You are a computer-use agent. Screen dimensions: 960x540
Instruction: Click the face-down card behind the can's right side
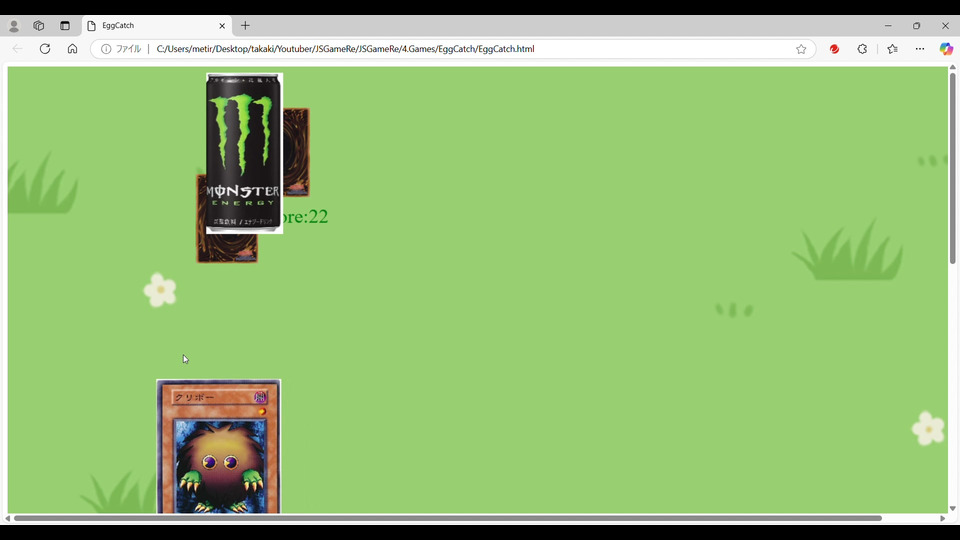click(296, 152)
